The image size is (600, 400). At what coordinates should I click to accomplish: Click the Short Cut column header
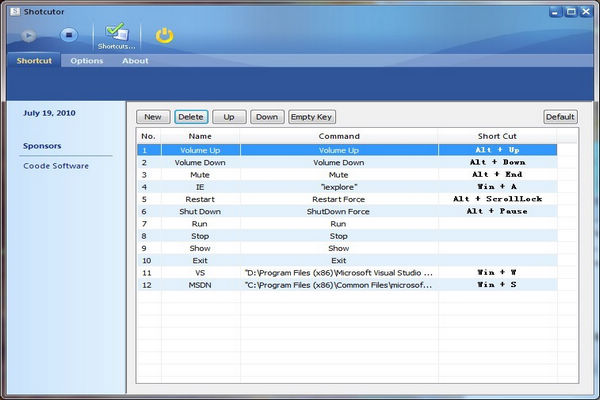(x=497, y=136)
